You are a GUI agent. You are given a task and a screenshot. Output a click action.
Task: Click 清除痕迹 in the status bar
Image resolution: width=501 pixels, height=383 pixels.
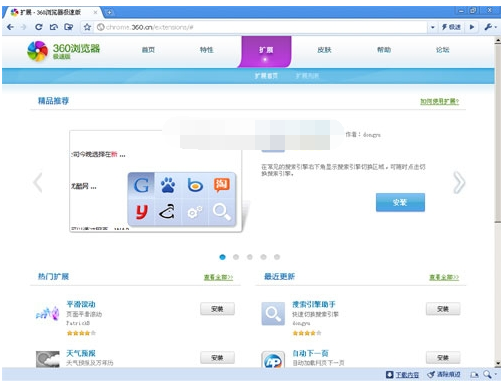click(x=444, y=375)
